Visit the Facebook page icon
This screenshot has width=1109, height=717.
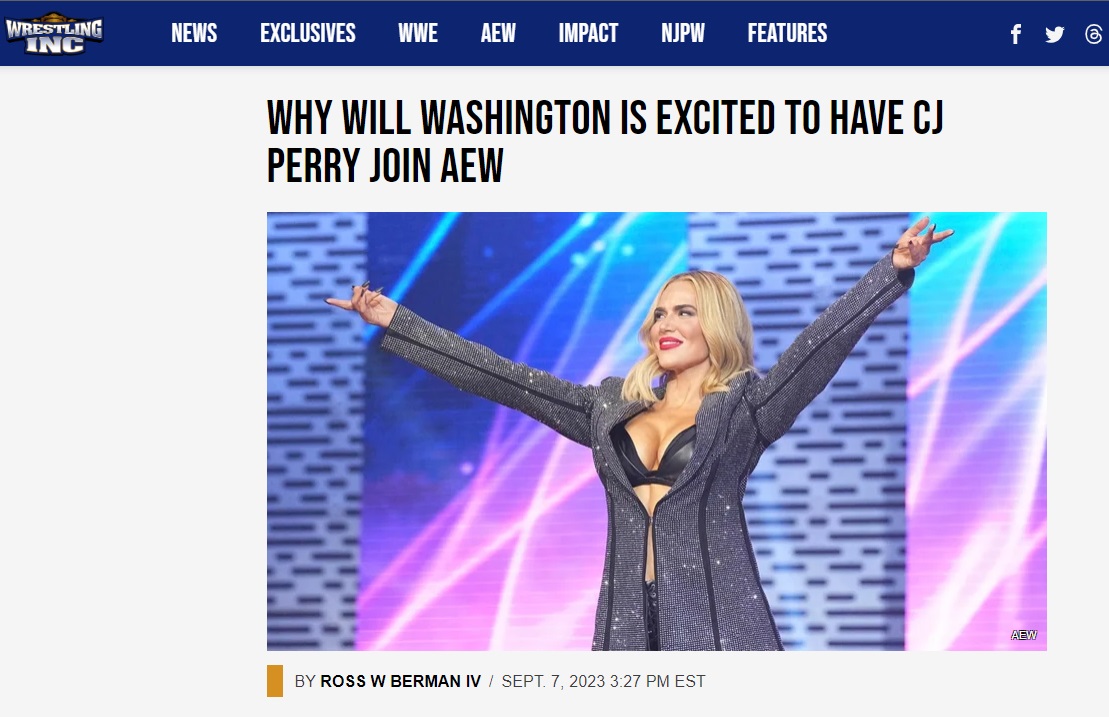tap(1016, 34)
